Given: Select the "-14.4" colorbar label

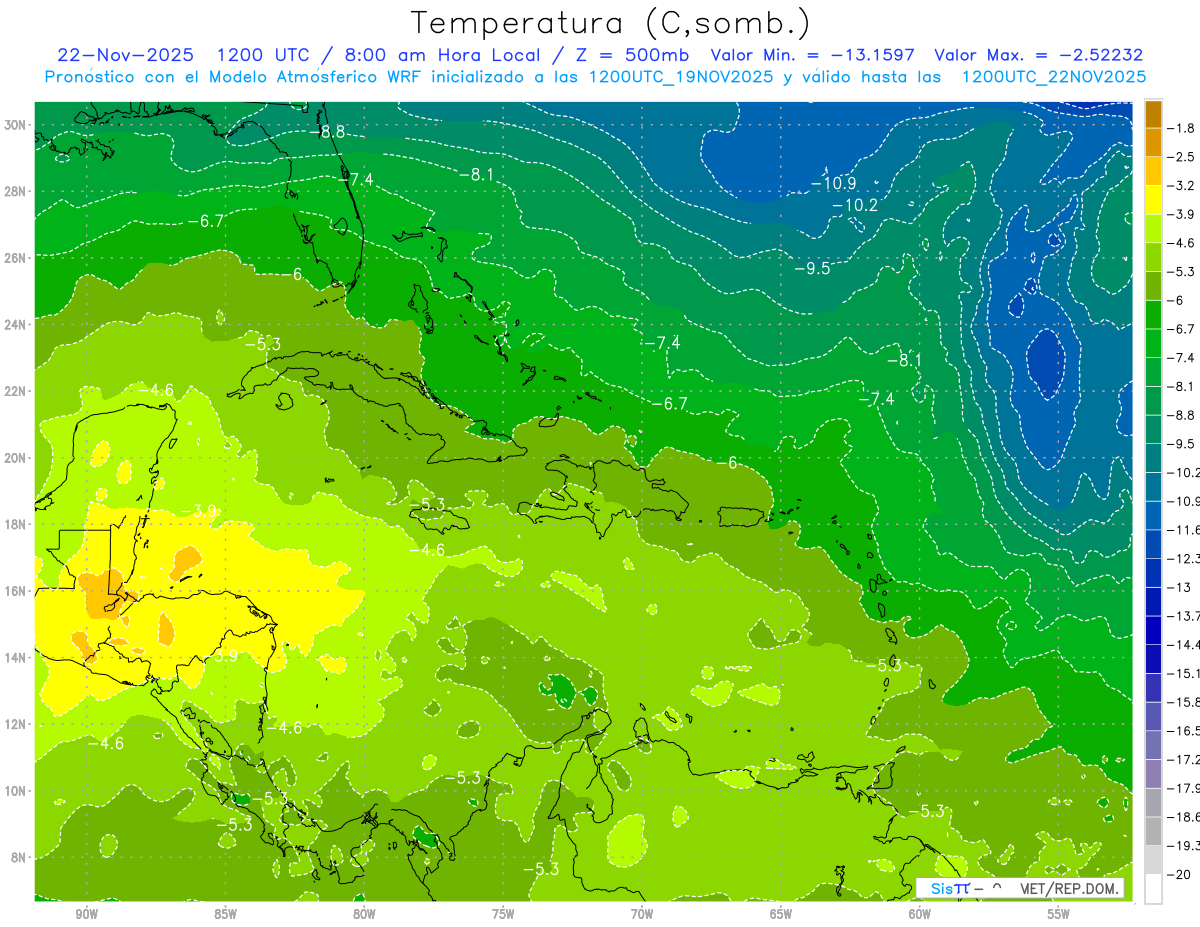Looking at the screenshot, I should pos(1183,644).
